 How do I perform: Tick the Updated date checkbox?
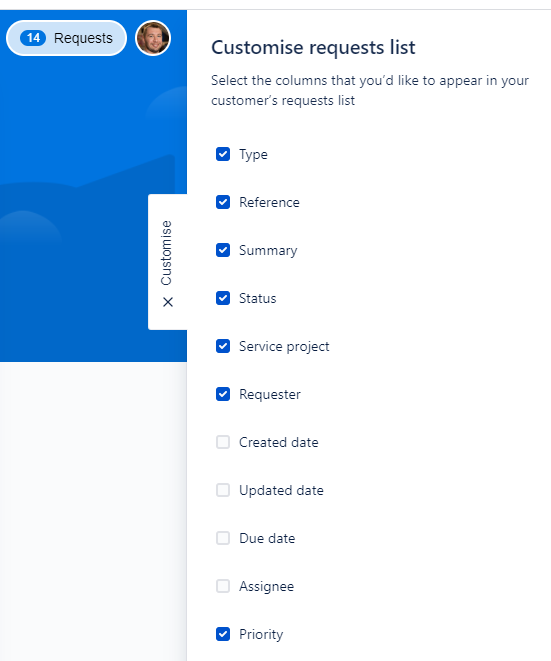coord(223,490)
